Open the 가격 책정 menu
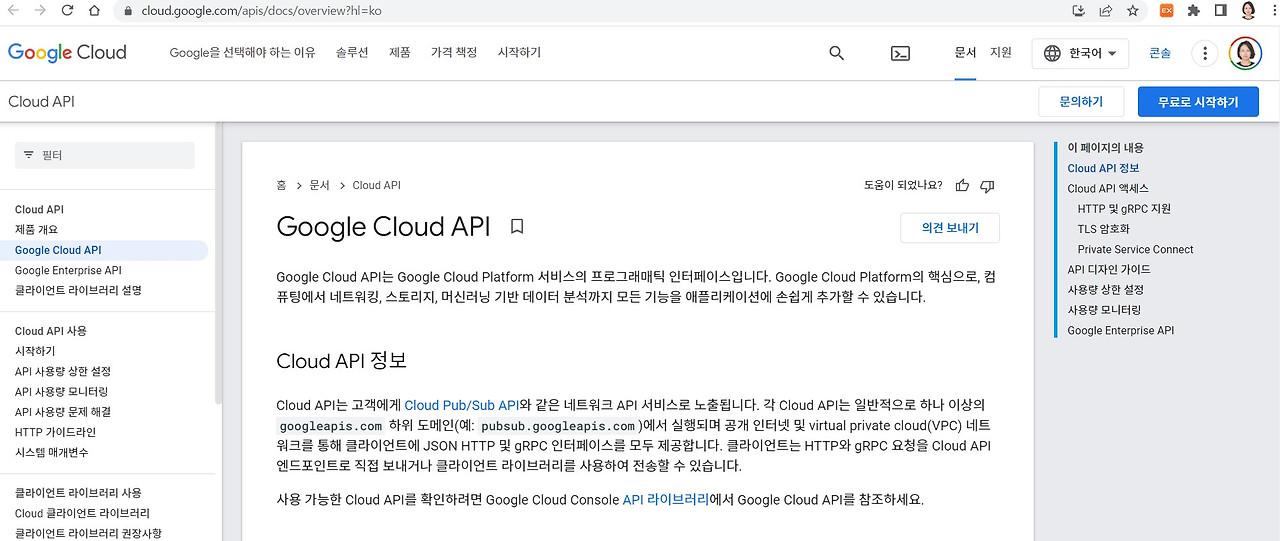This screenshot has height=541, width=1280. coord(454,53)
